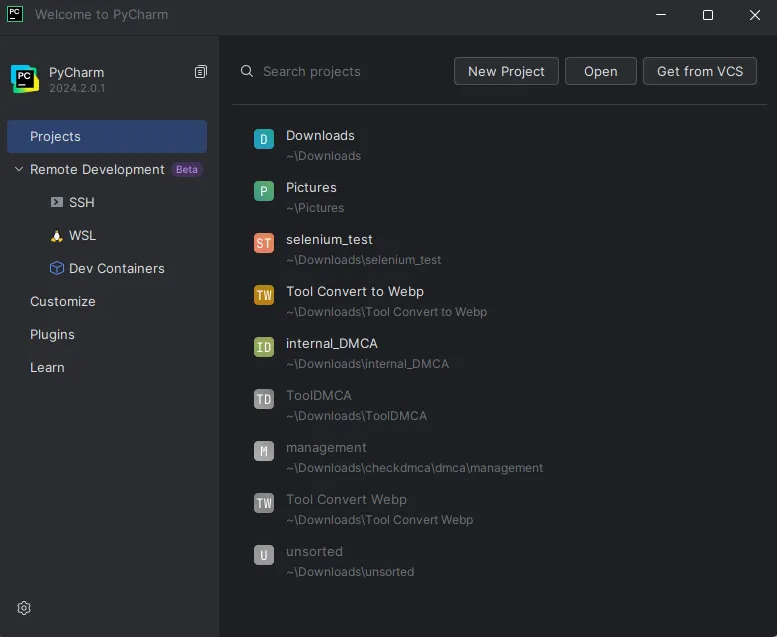The height and width of the screenshot is (637, 777).
Task: Click the path ~\Downloads\selenium_test
Action: pos(363,260)
